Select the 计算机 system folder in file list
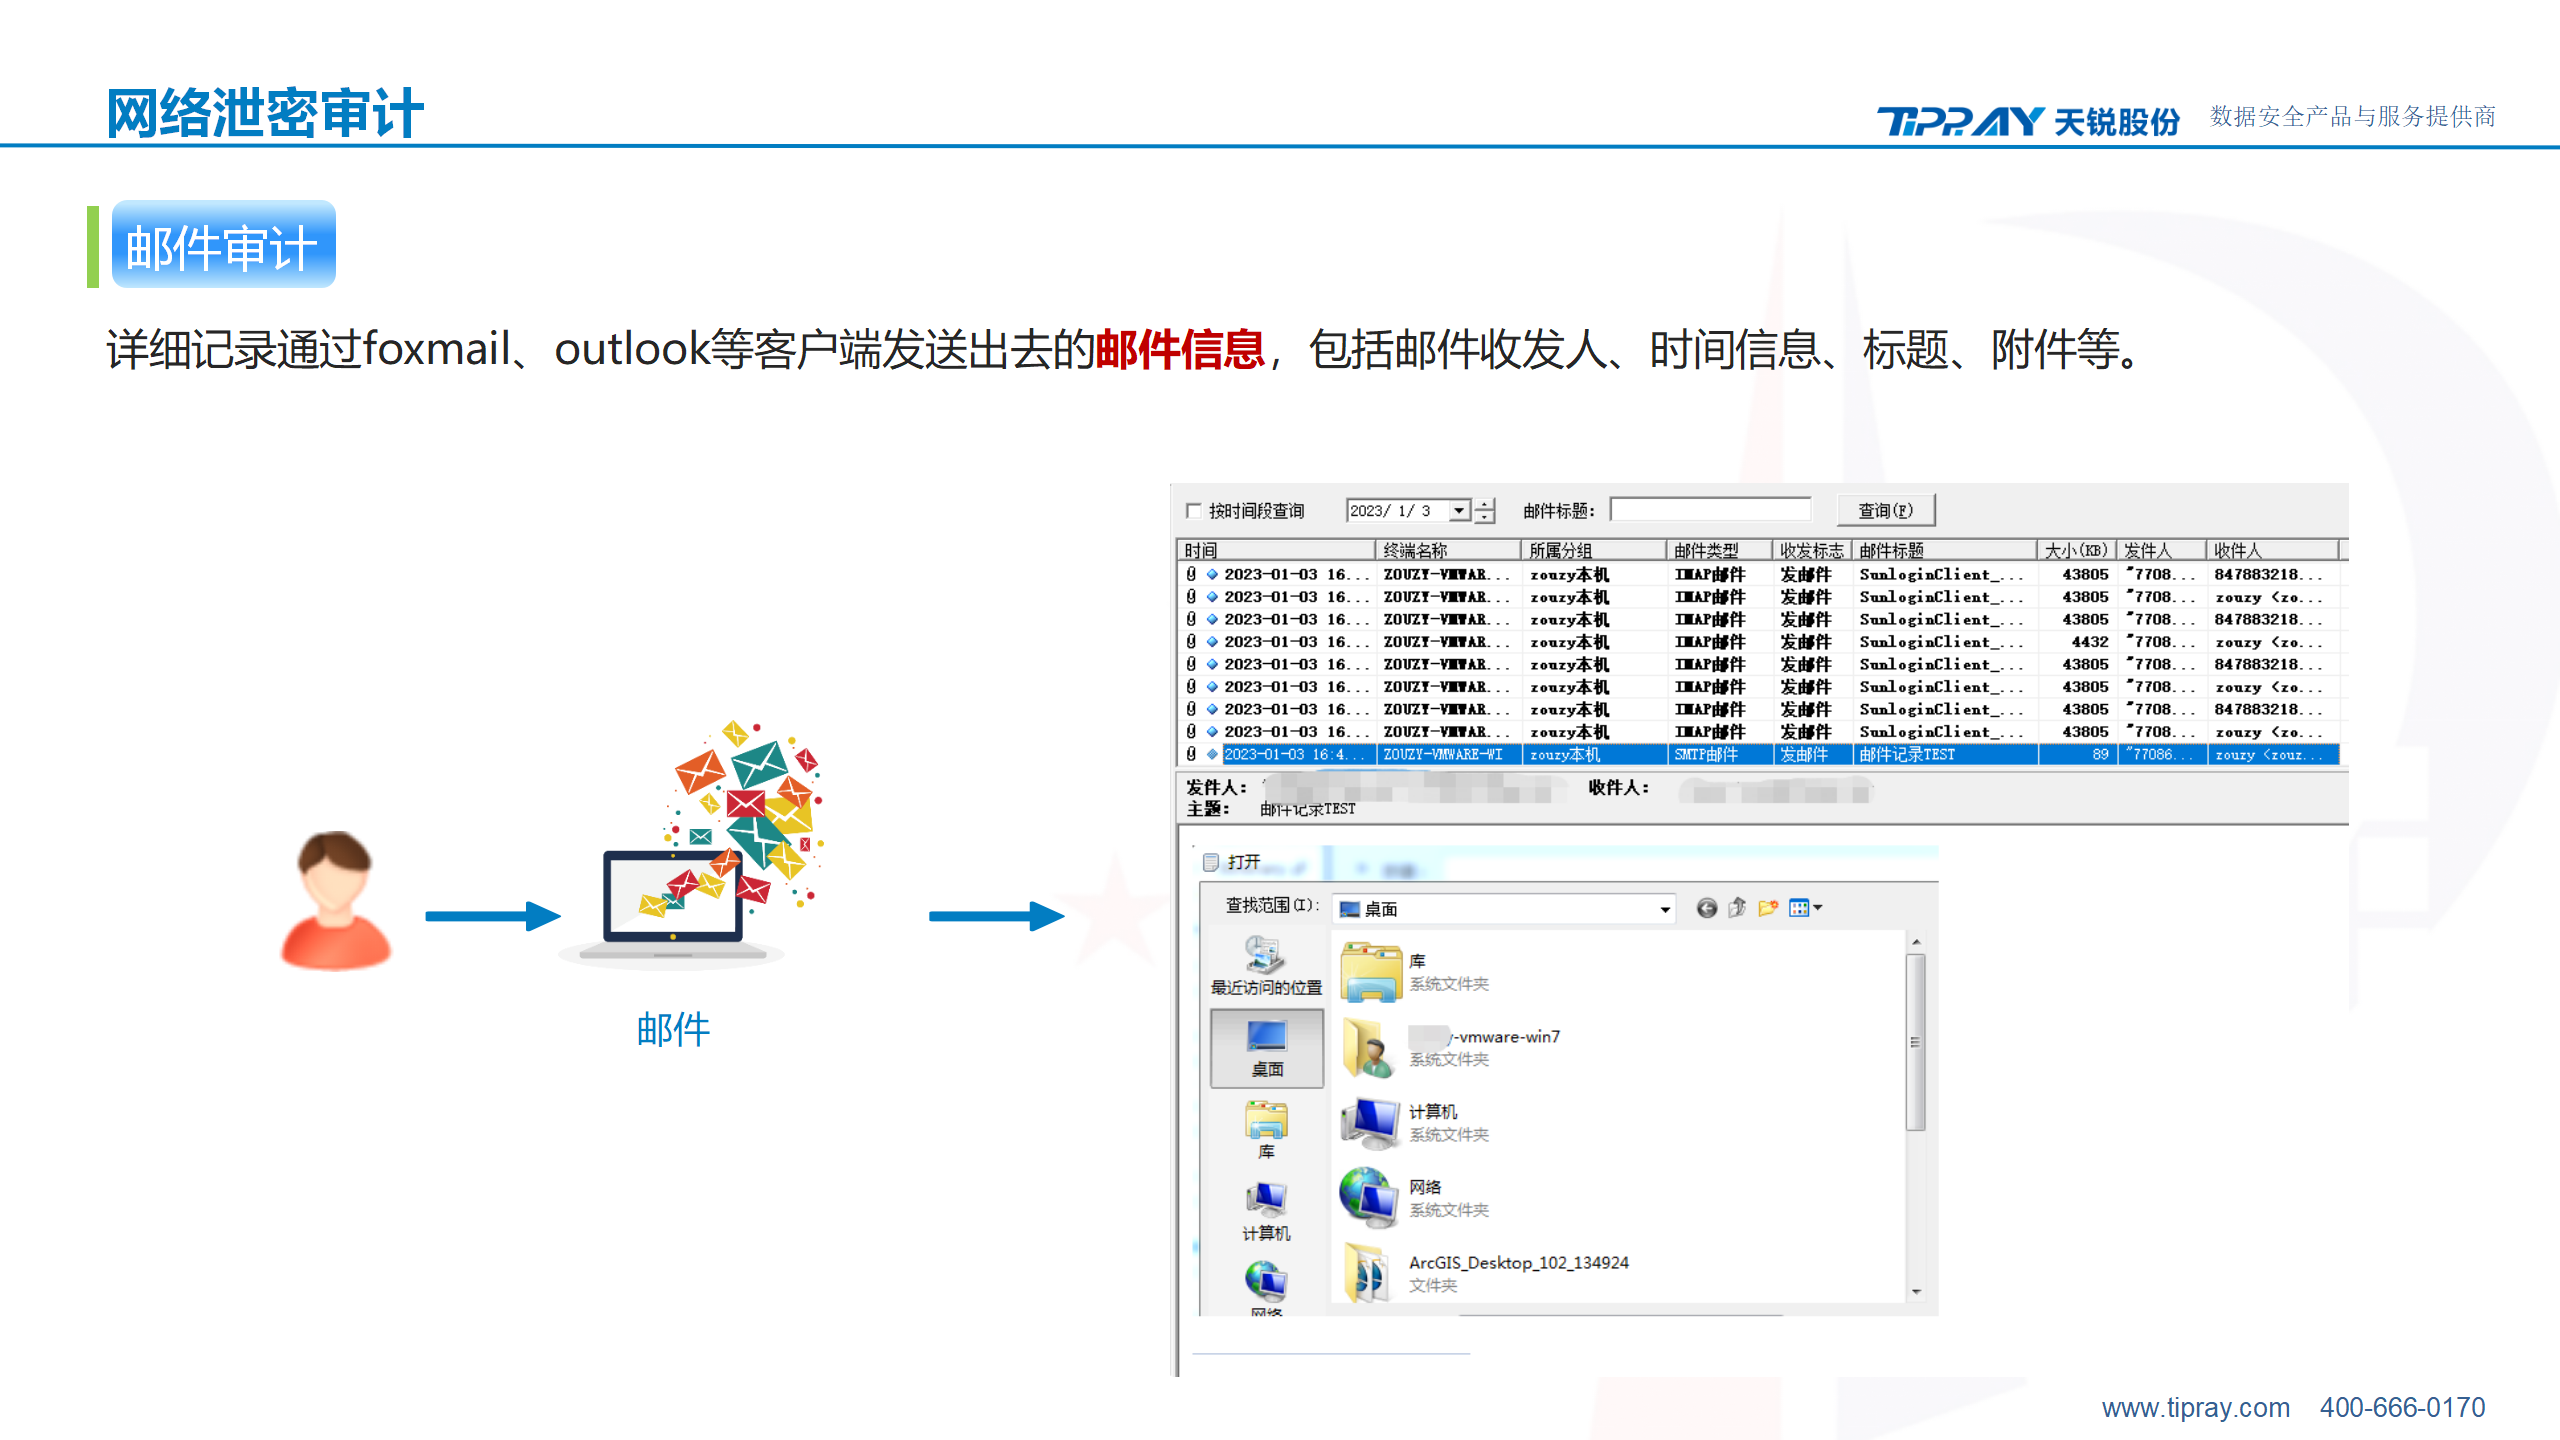 [x=1415, y=1122]
